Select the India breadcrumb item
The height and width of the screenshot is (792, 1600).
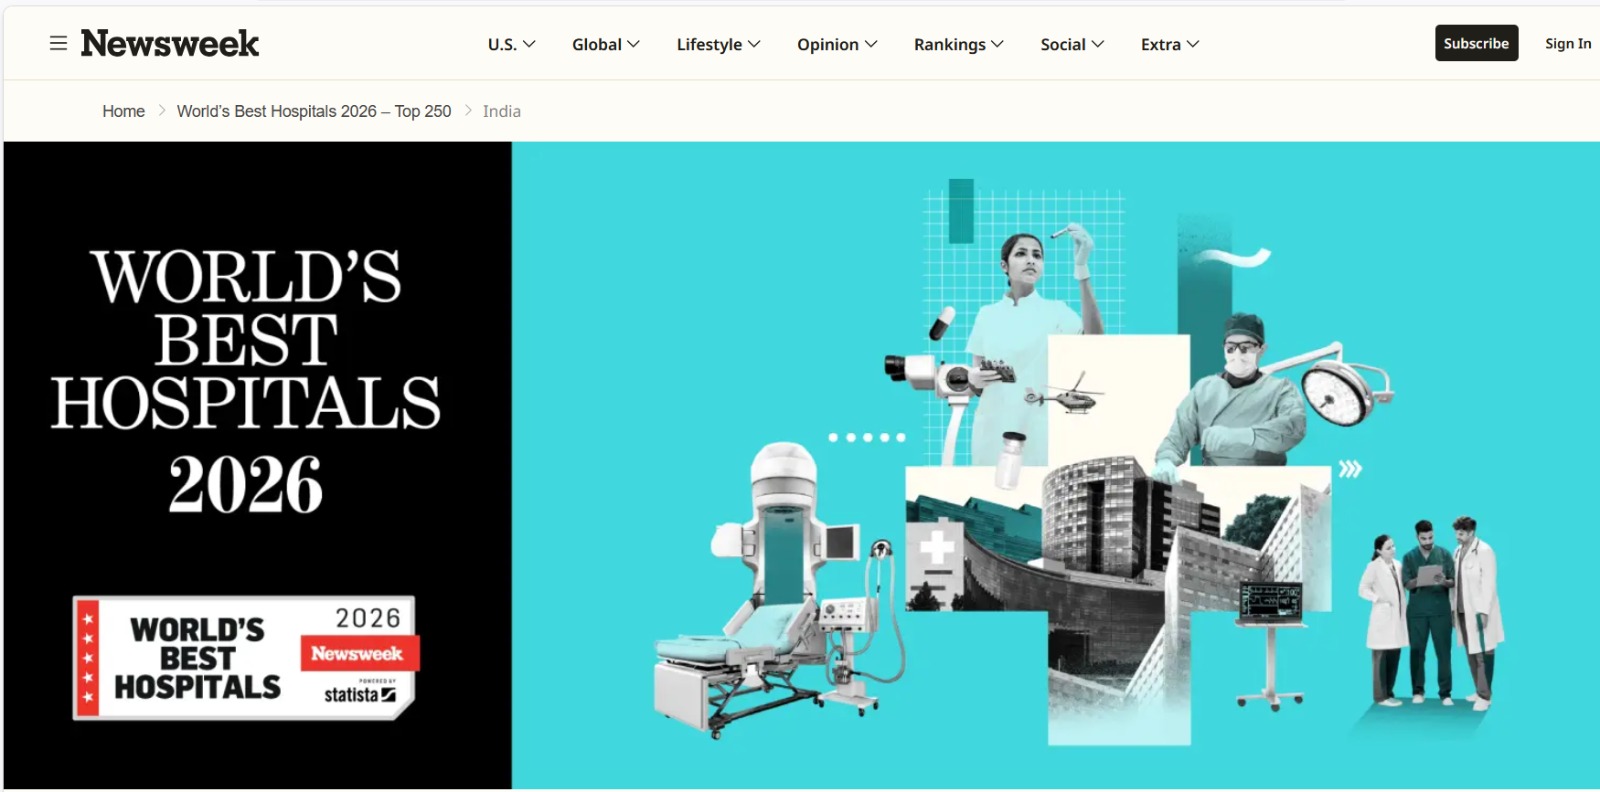[502, 111]
